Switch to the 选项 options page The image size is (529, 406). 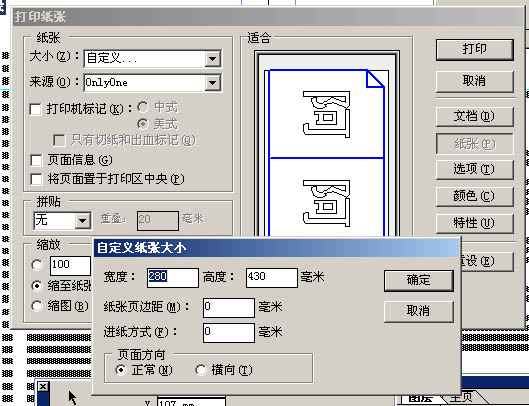coord(475,169)
